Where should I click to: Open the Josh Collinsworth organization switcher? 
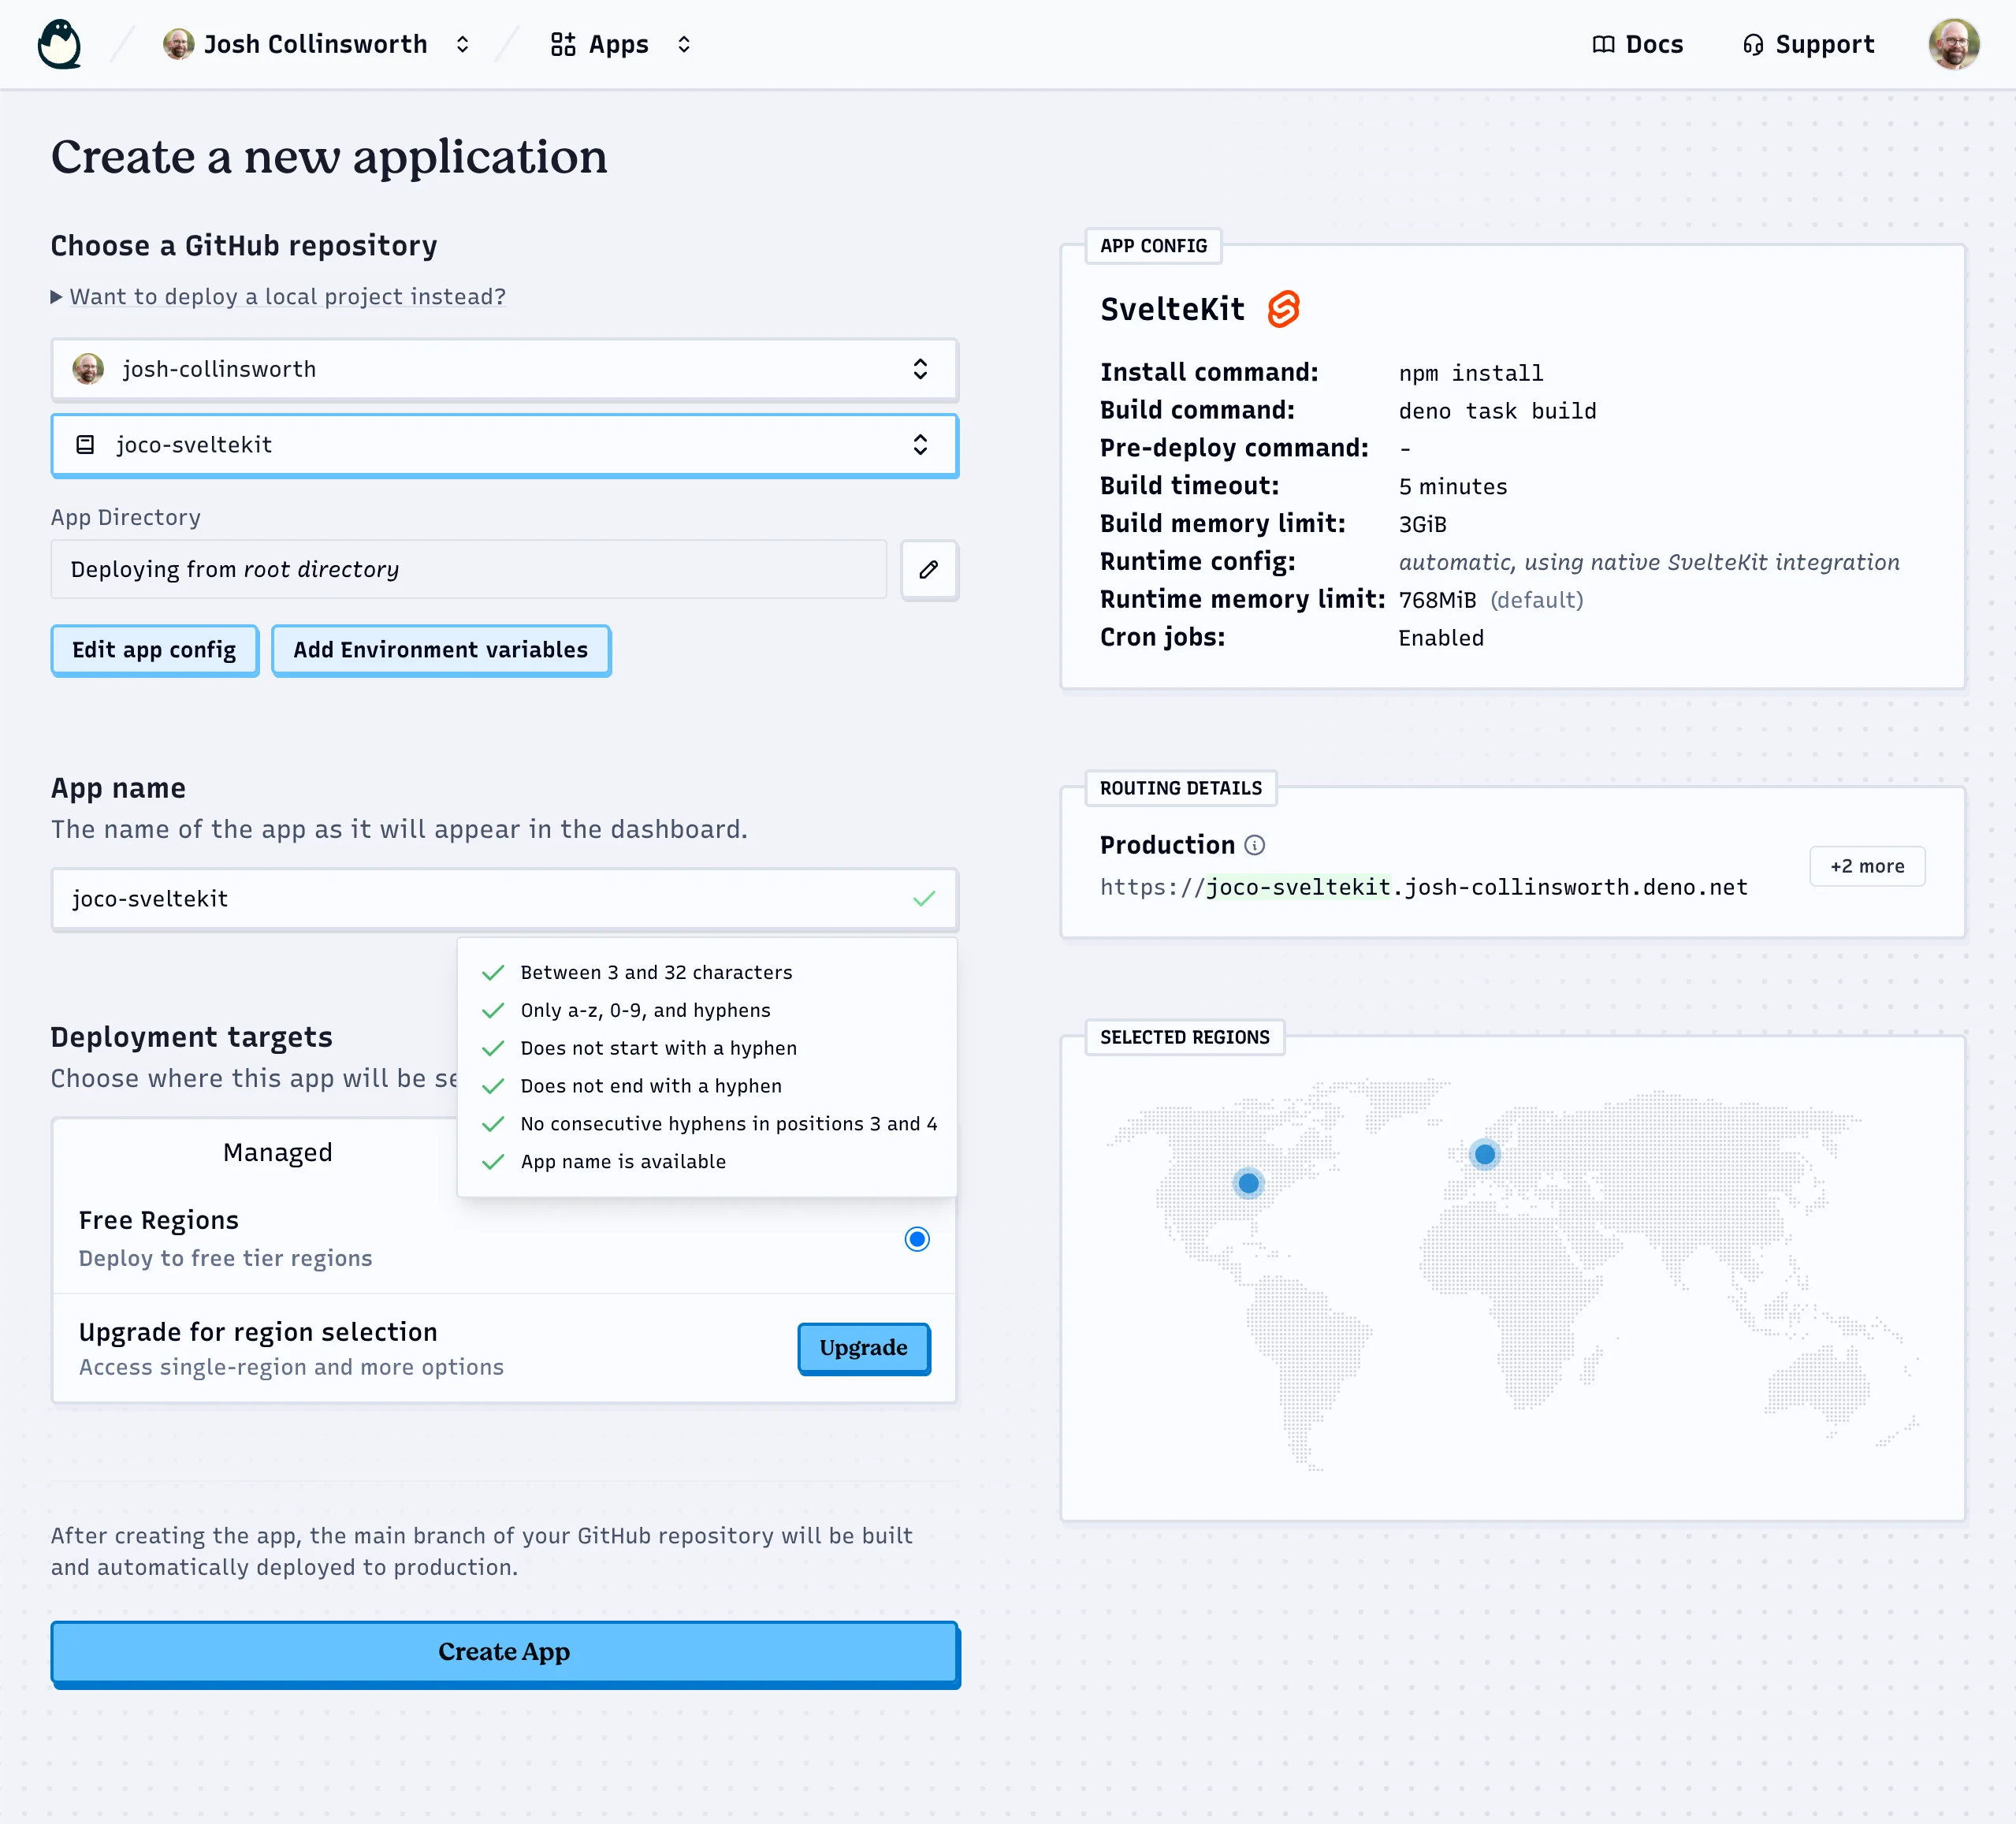pos(462,45)
